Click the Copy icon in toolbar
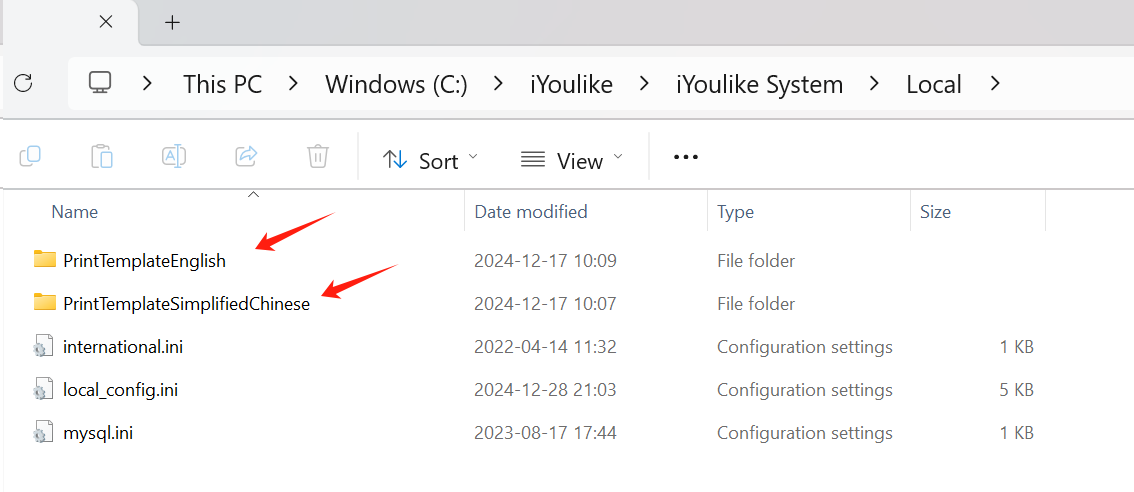1134x492 pixels. (30, 157)
